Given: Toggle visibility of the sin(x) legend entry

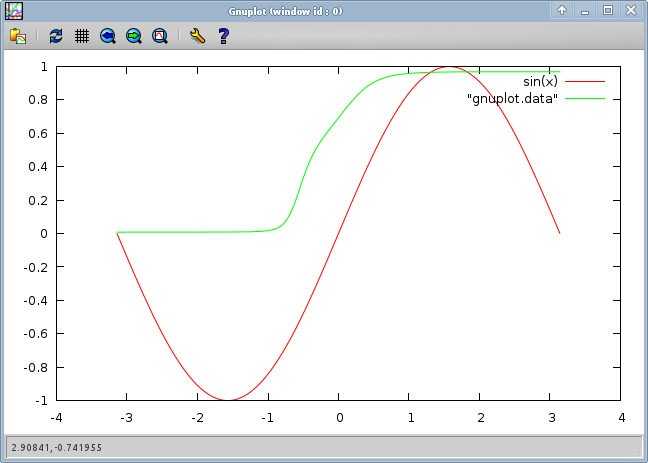Looking at the screenshot, I should pos(540,81).
